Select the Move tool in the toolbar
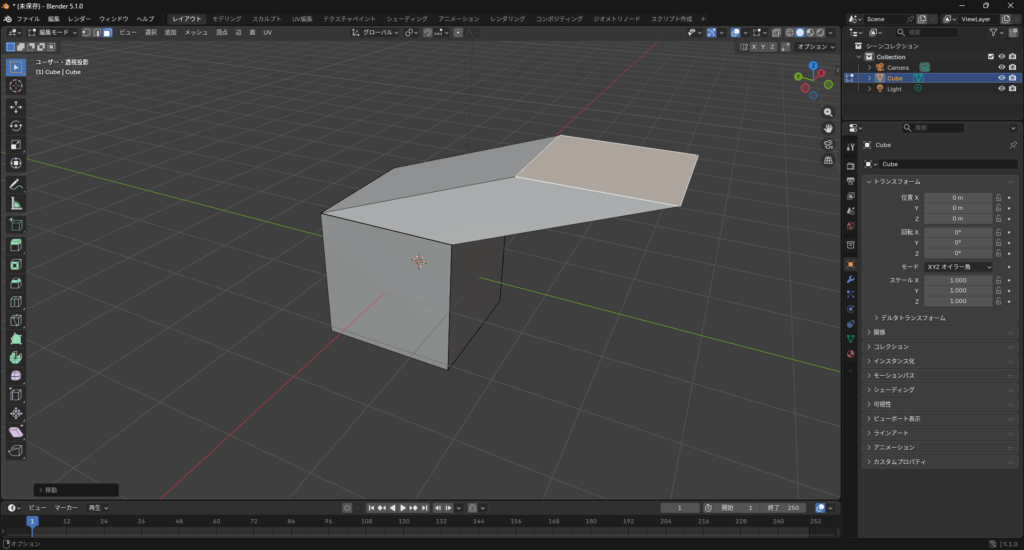1024x550 pixels. [16, 106]
